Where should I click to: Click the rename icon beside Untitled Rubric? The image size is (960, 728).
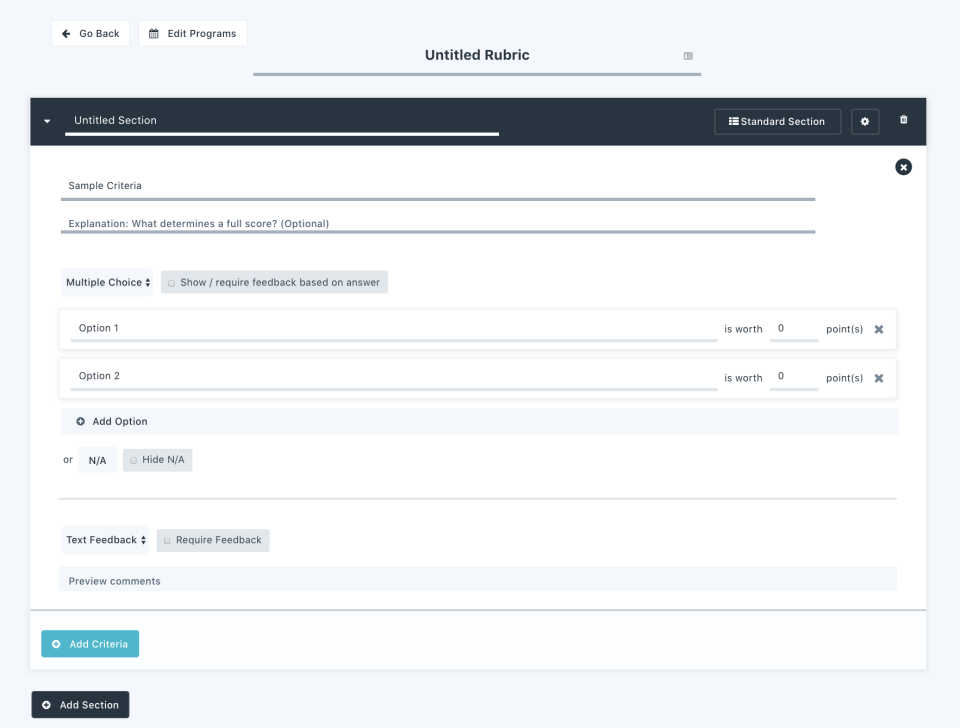(688, 56)
